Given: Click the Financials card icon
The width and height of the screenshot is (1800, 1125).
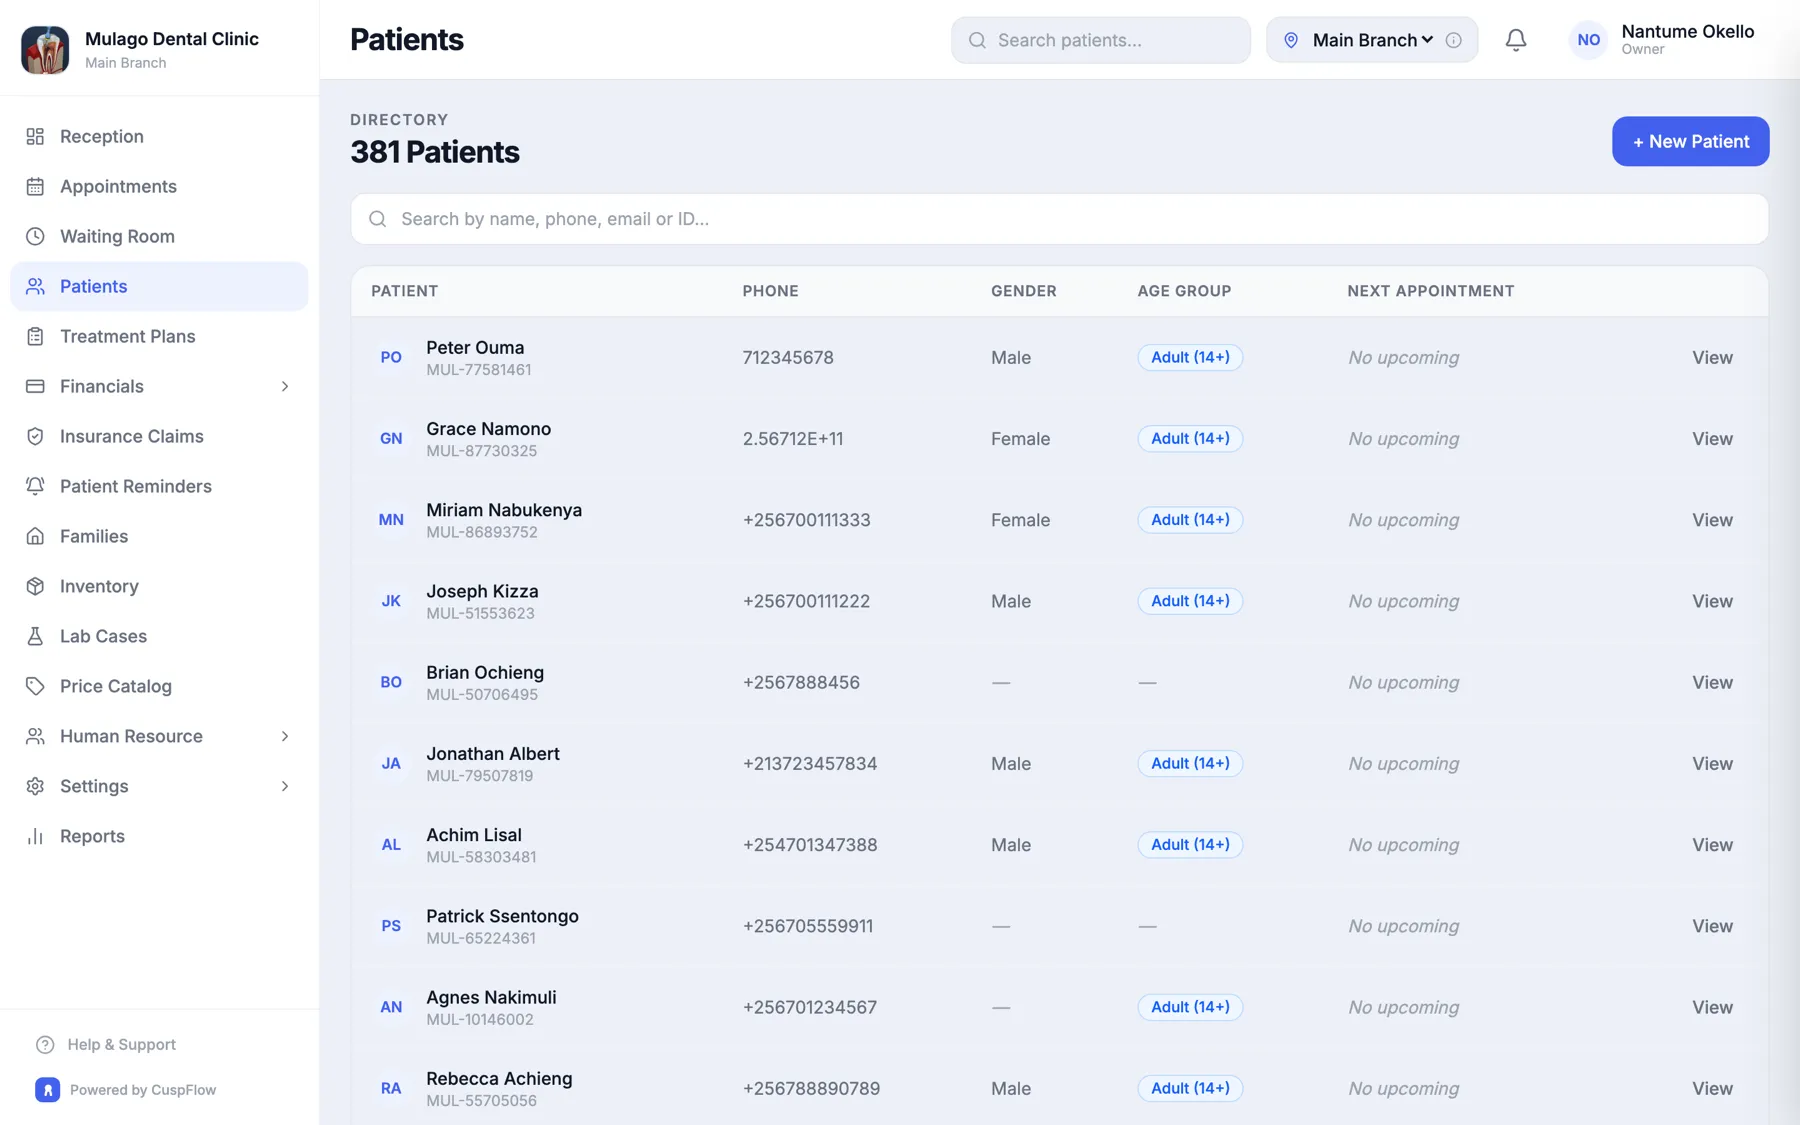Looking at the screenshot, I should 35,386.
